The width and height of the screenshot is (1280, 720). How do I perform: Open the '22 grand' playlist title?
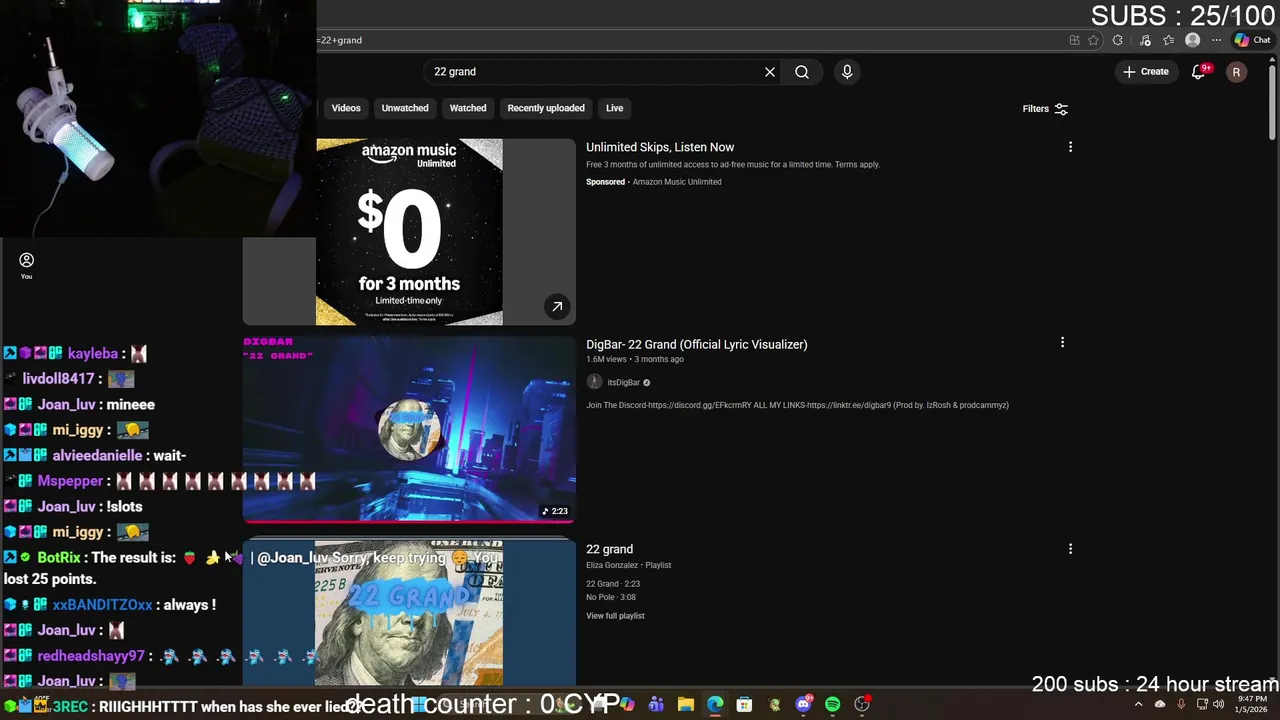(x=609, y=549)
